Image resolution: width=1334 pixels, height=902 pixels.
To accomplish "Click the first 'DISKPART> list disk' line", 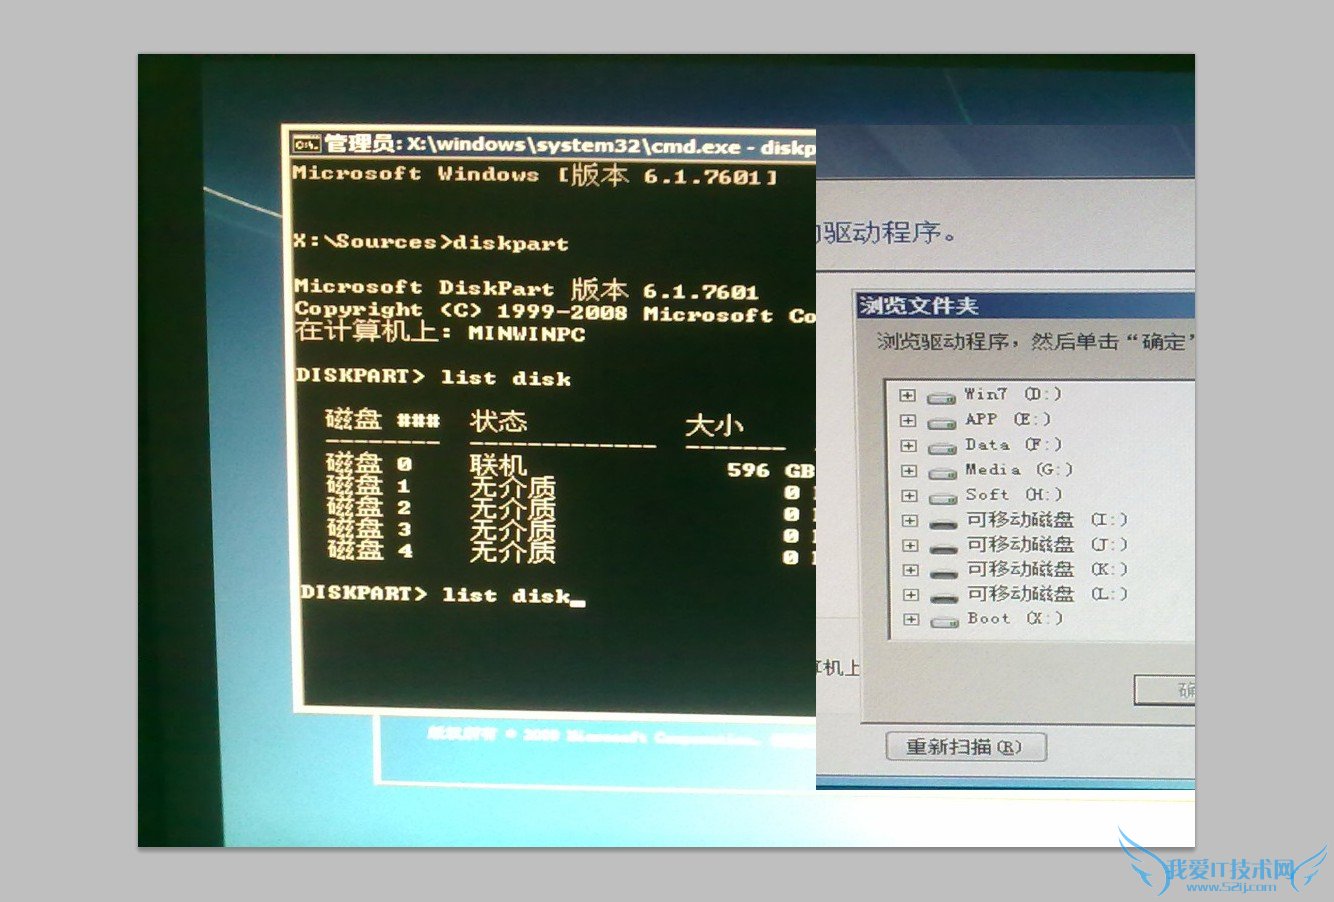I will coord(434,378).
